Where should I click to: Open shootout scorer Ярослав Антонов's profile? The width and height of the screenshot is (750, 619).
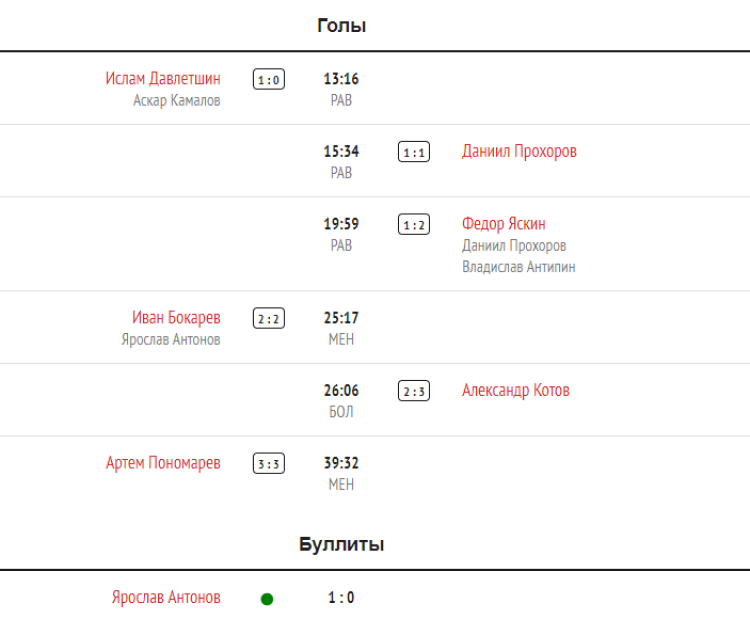166,598
